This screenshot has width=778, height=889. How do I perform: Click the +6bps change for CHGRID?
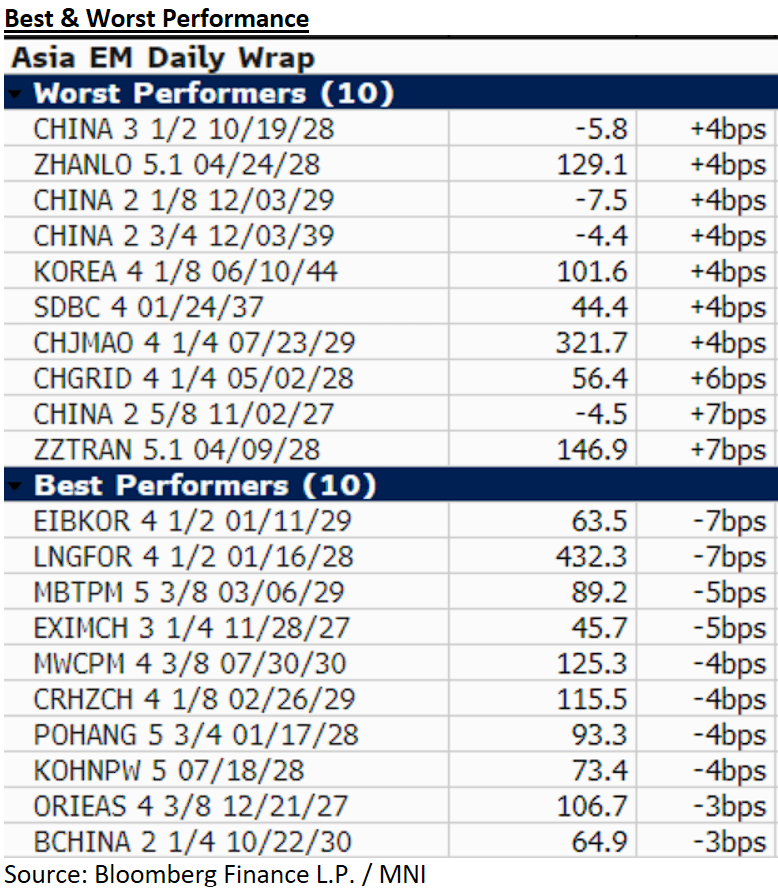(x=727, y=379)
